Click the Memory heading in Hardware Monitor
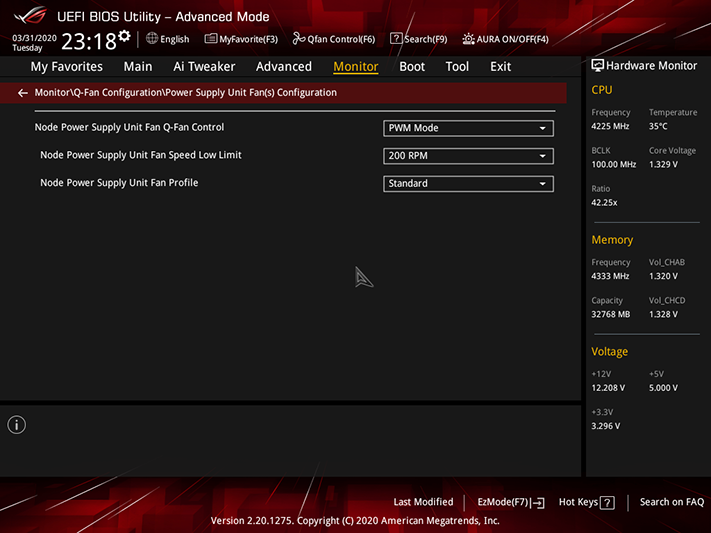The image size is (711, 533). pyautogui.click(x=612, y=240)
